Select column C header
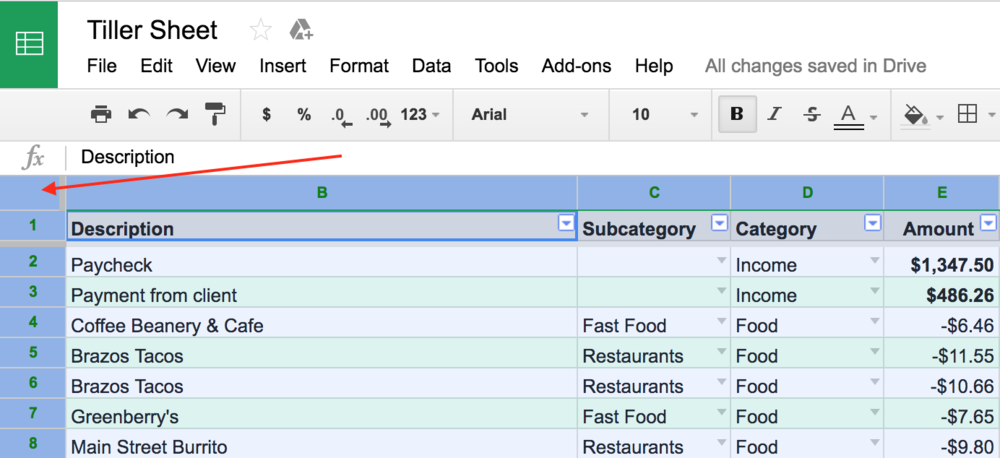 [654, 193]
